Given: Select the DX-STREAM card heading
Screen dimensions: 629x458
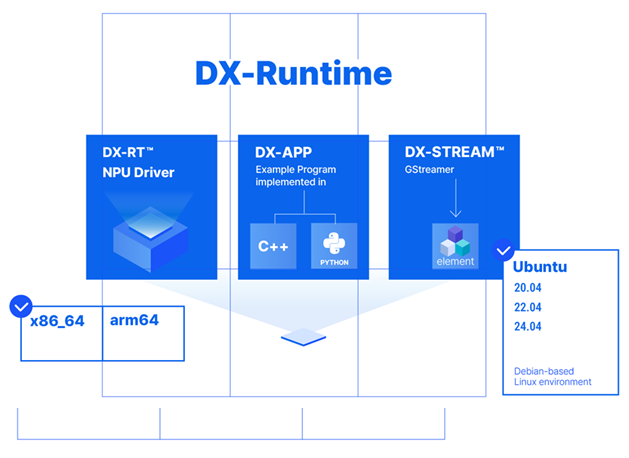Looking at the screenshot, I should [454, 152].
